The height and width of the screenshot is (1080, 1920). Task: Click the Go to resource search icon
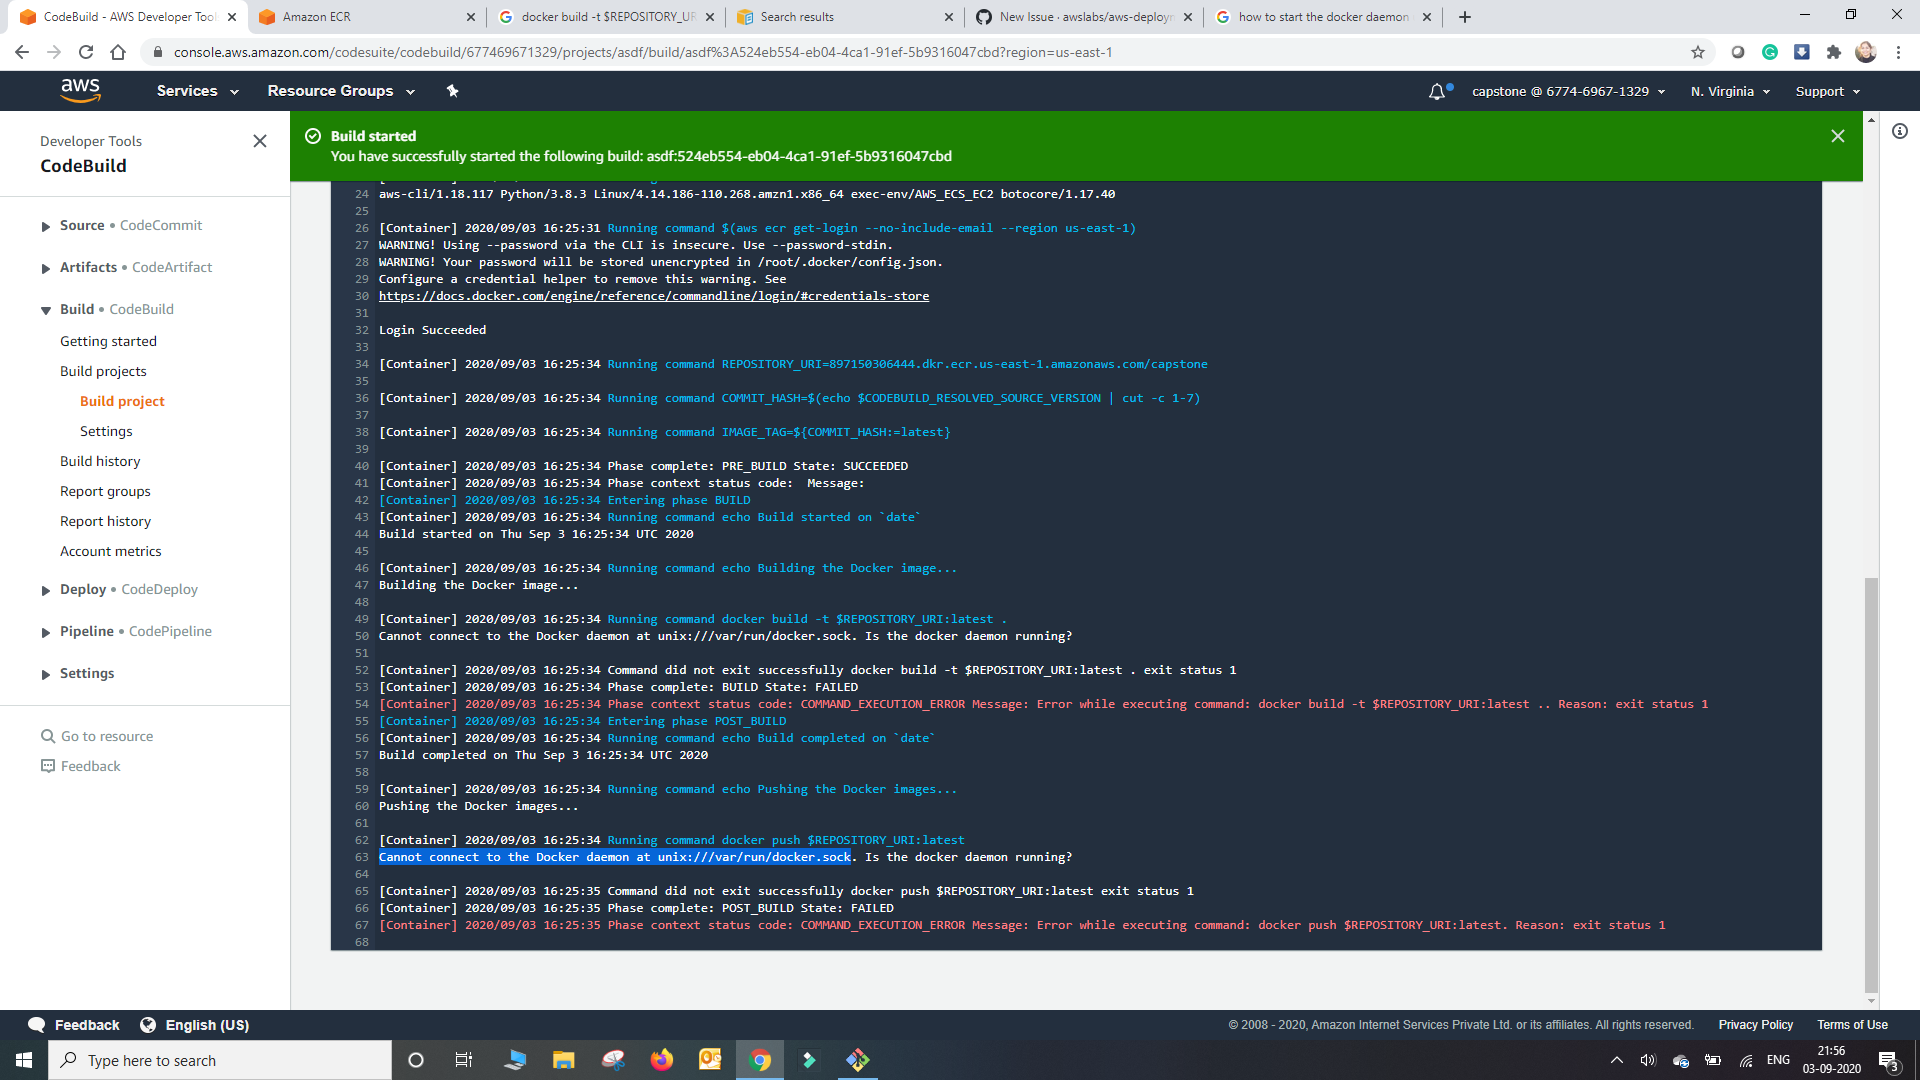[x=48, y=736]
